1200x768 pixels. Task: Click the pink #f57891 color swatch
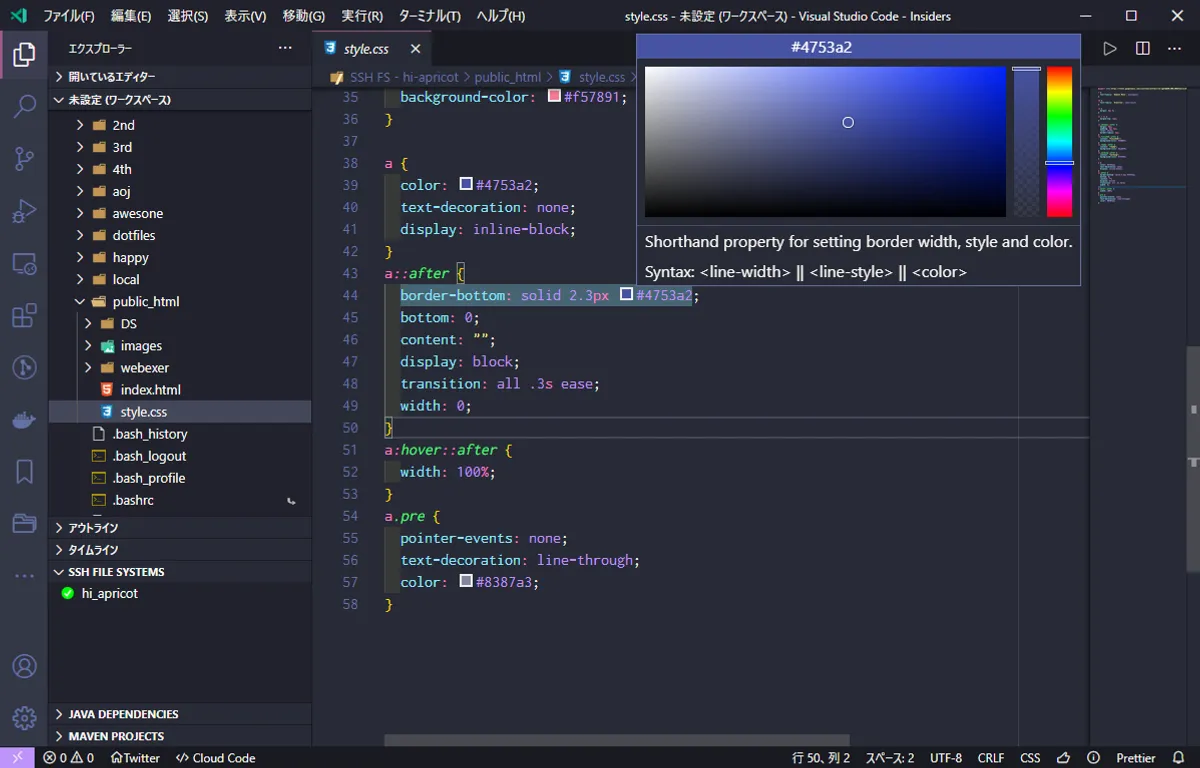(x=553, y=97)
